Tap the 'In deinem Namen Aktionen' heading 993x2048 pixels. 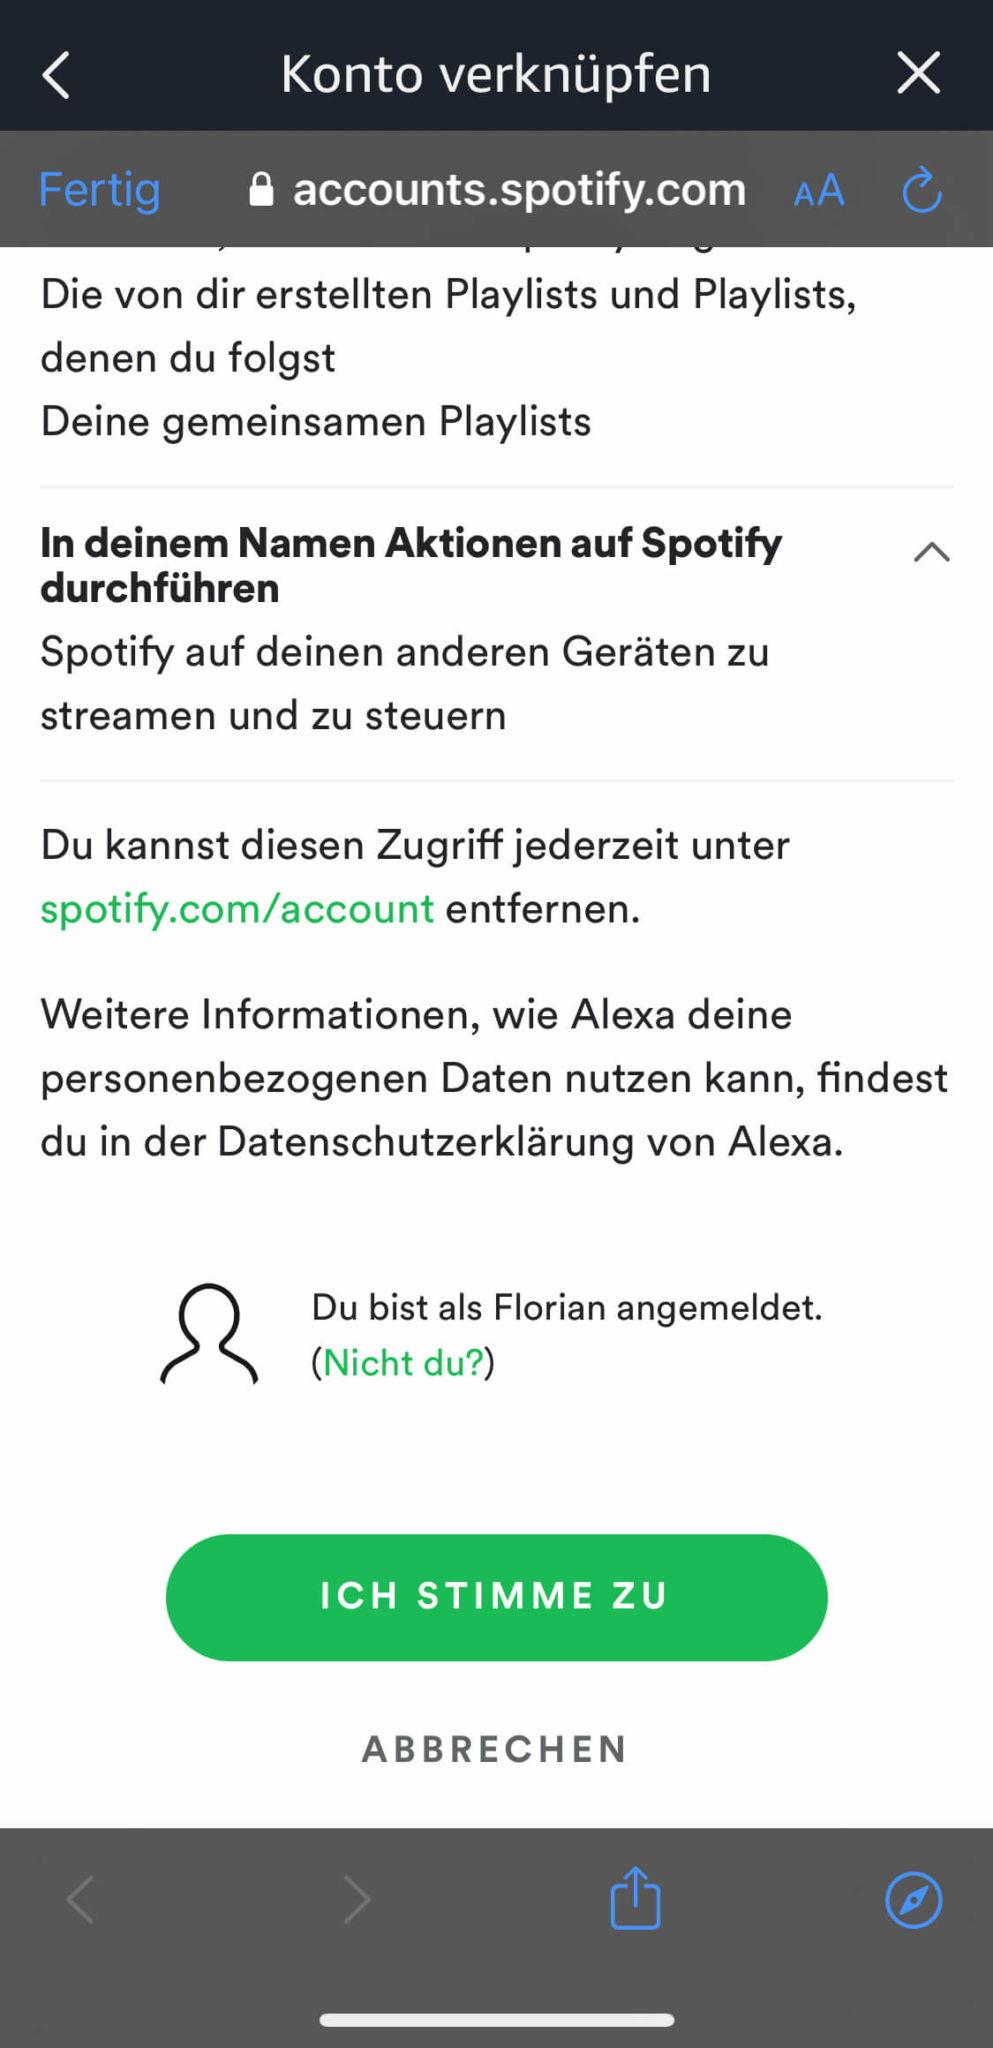tap(410, 565)
